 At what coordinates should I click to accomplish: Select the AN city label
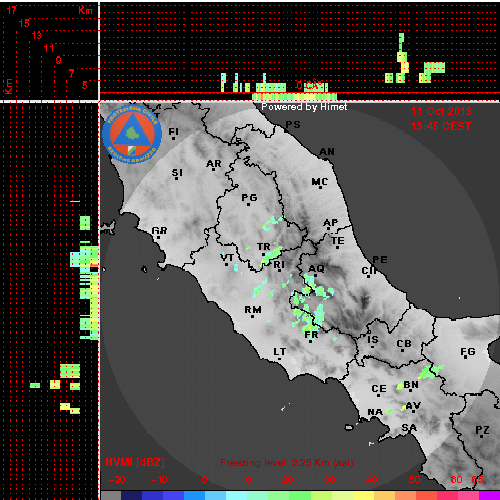pyautogui.click(x=327, y=152)
